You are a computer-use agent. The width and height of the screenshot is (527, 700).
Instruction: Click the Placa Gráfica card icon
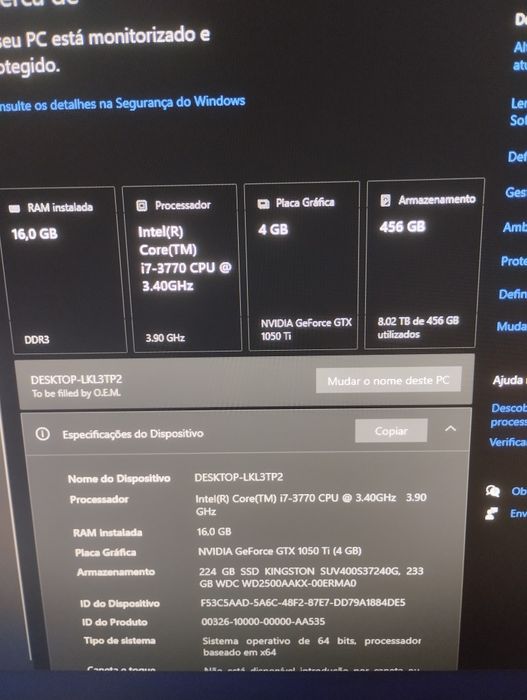(264, 204)
